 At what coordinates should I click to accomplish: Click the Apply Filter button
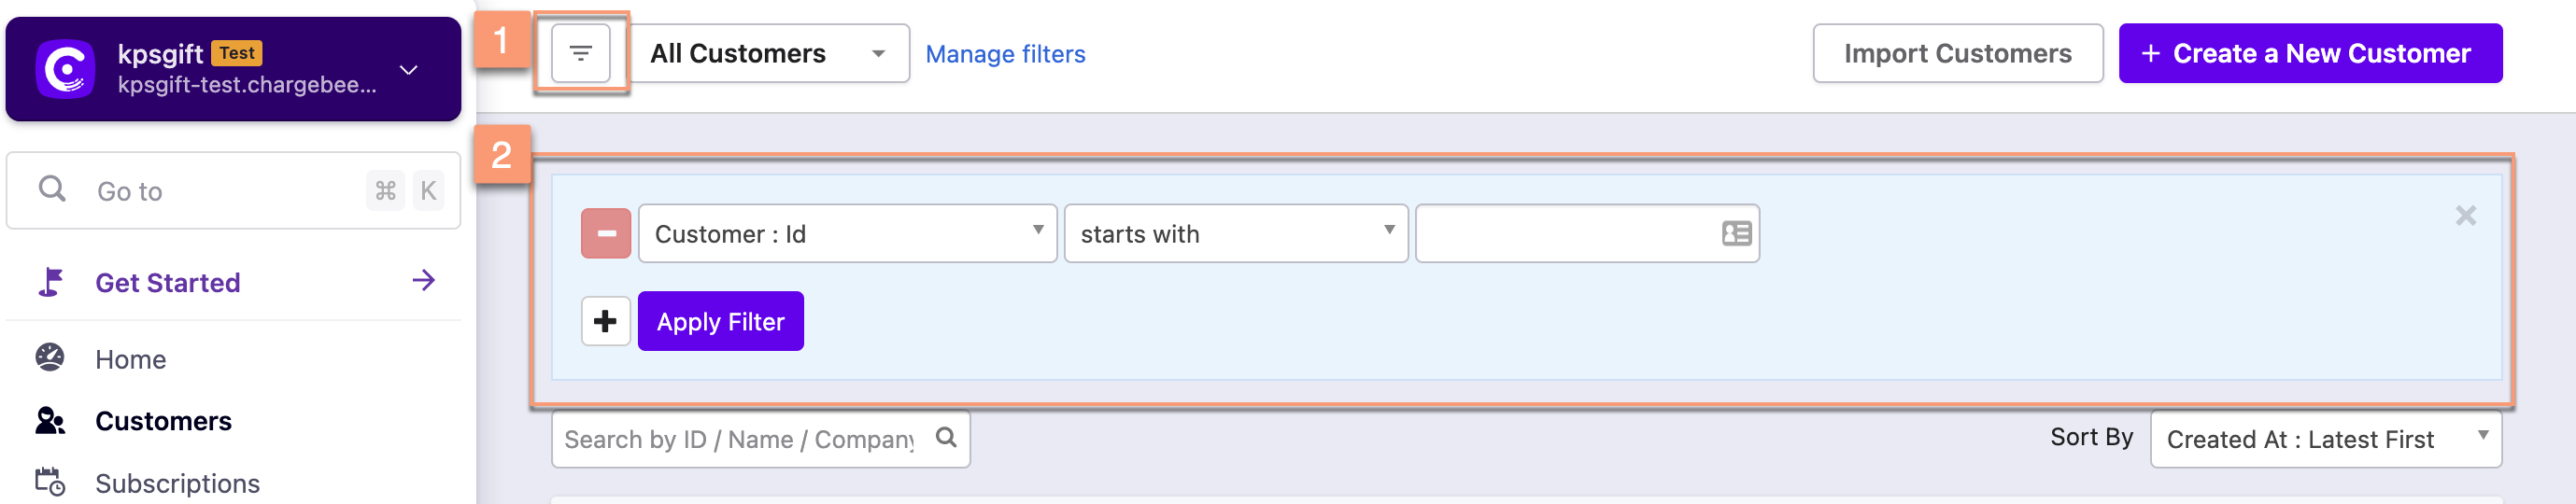[x=720, y=321]
